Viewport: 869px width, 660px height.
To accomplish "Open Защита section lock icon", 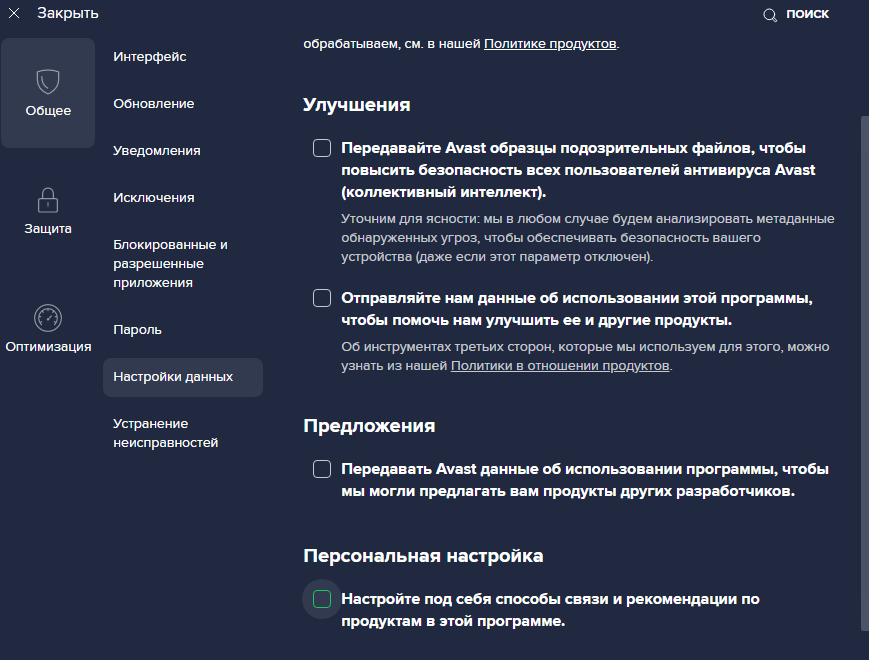I will point(48,200).
